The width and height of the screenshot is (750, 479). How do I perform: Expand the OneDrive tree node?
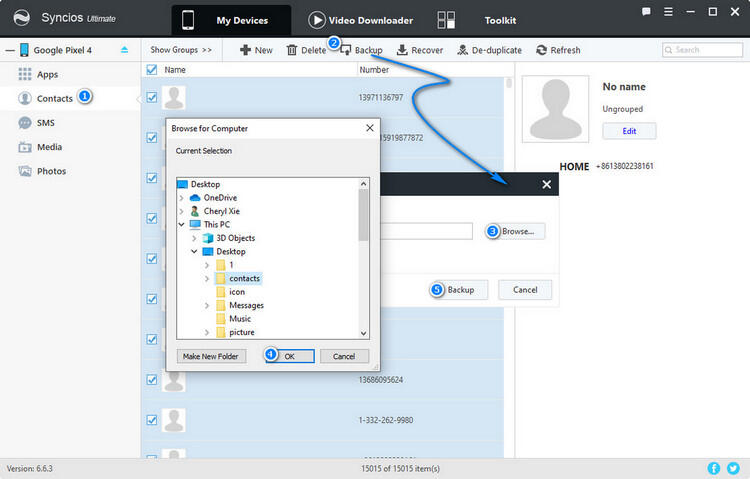pos(181,198)
